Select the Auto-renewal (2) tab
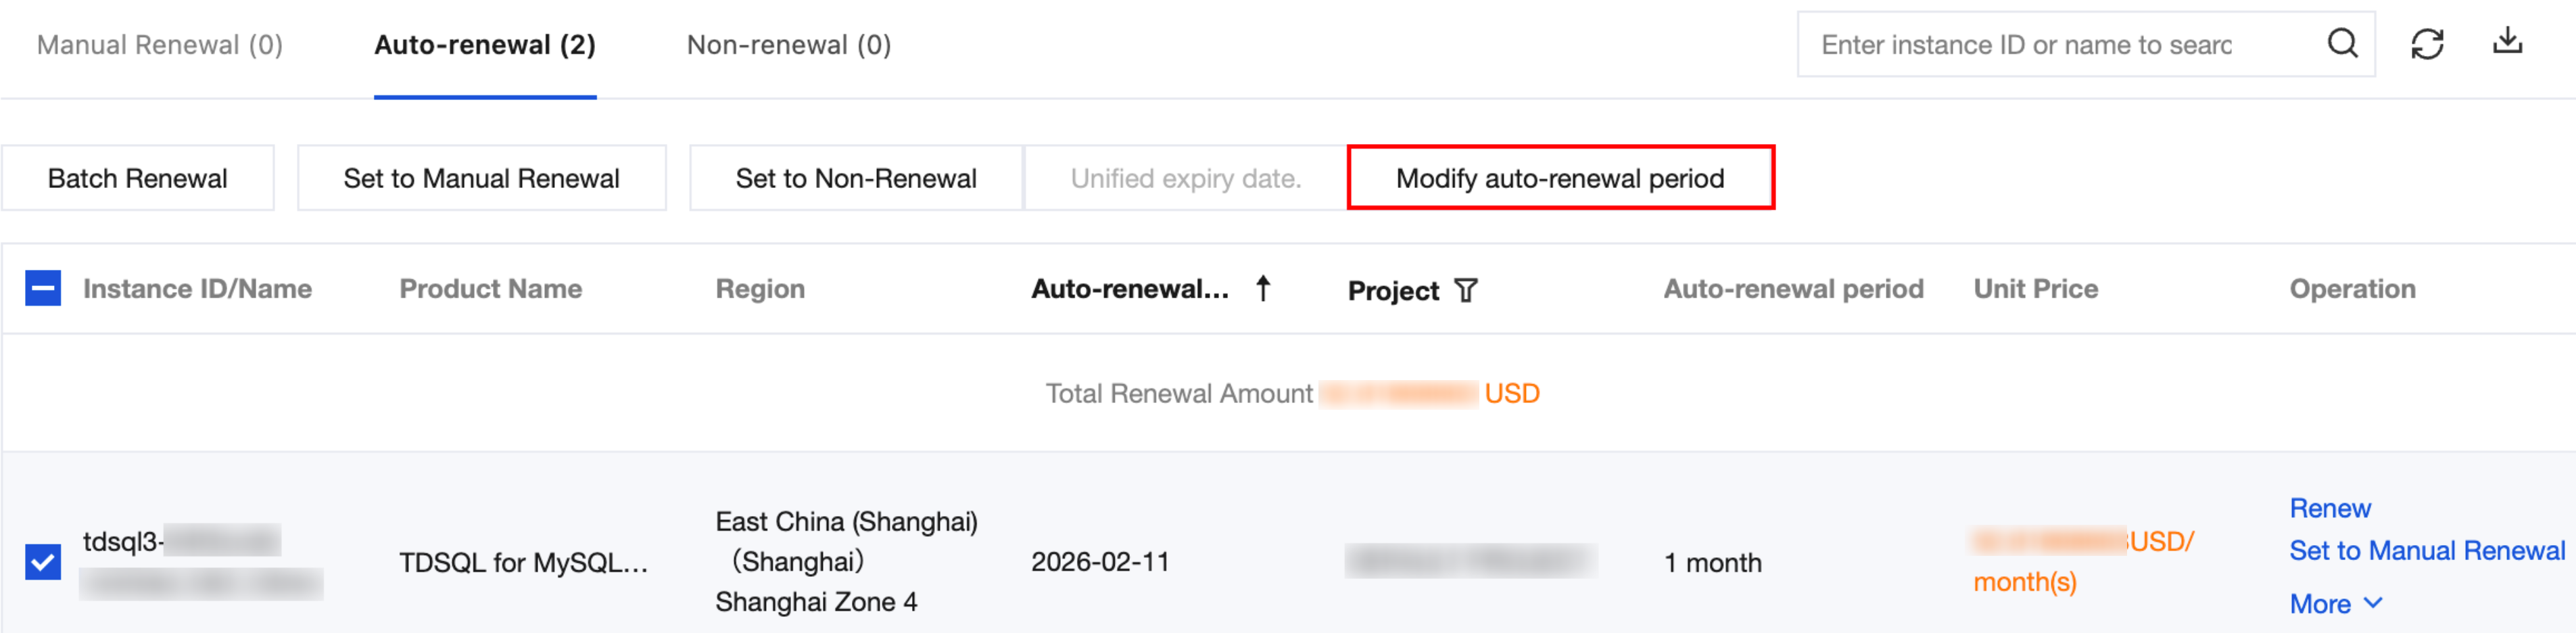2576x633 pixels. click(x=485, y=45)
